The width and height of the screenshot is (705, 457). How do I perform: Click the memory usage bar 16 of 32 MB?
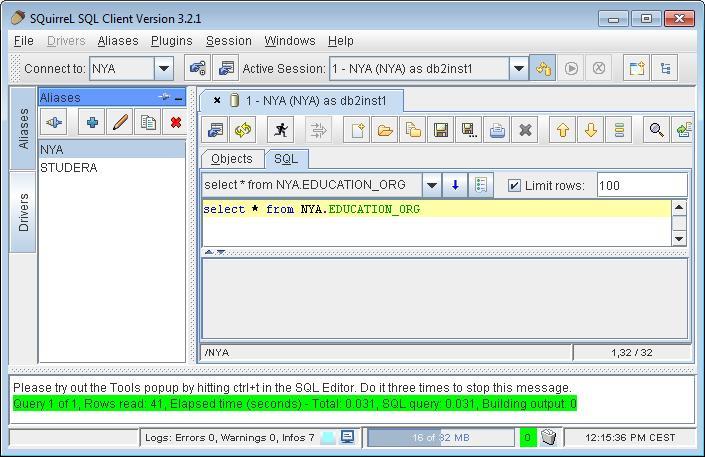click(441, 437)
